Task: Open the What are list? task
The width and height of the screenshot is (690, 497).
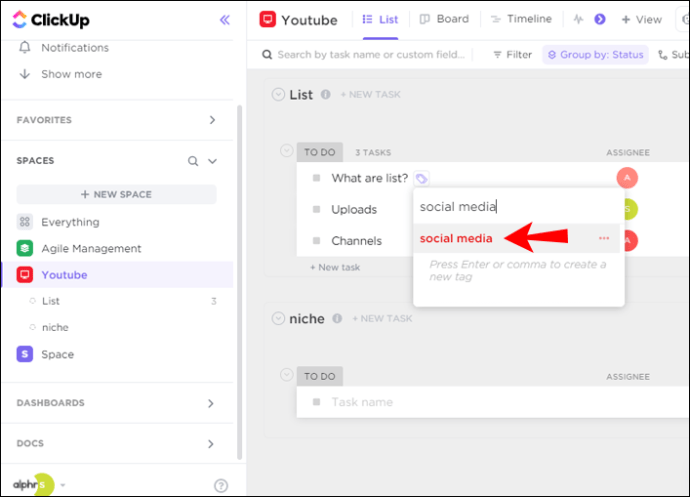Action: coord(370,178)
